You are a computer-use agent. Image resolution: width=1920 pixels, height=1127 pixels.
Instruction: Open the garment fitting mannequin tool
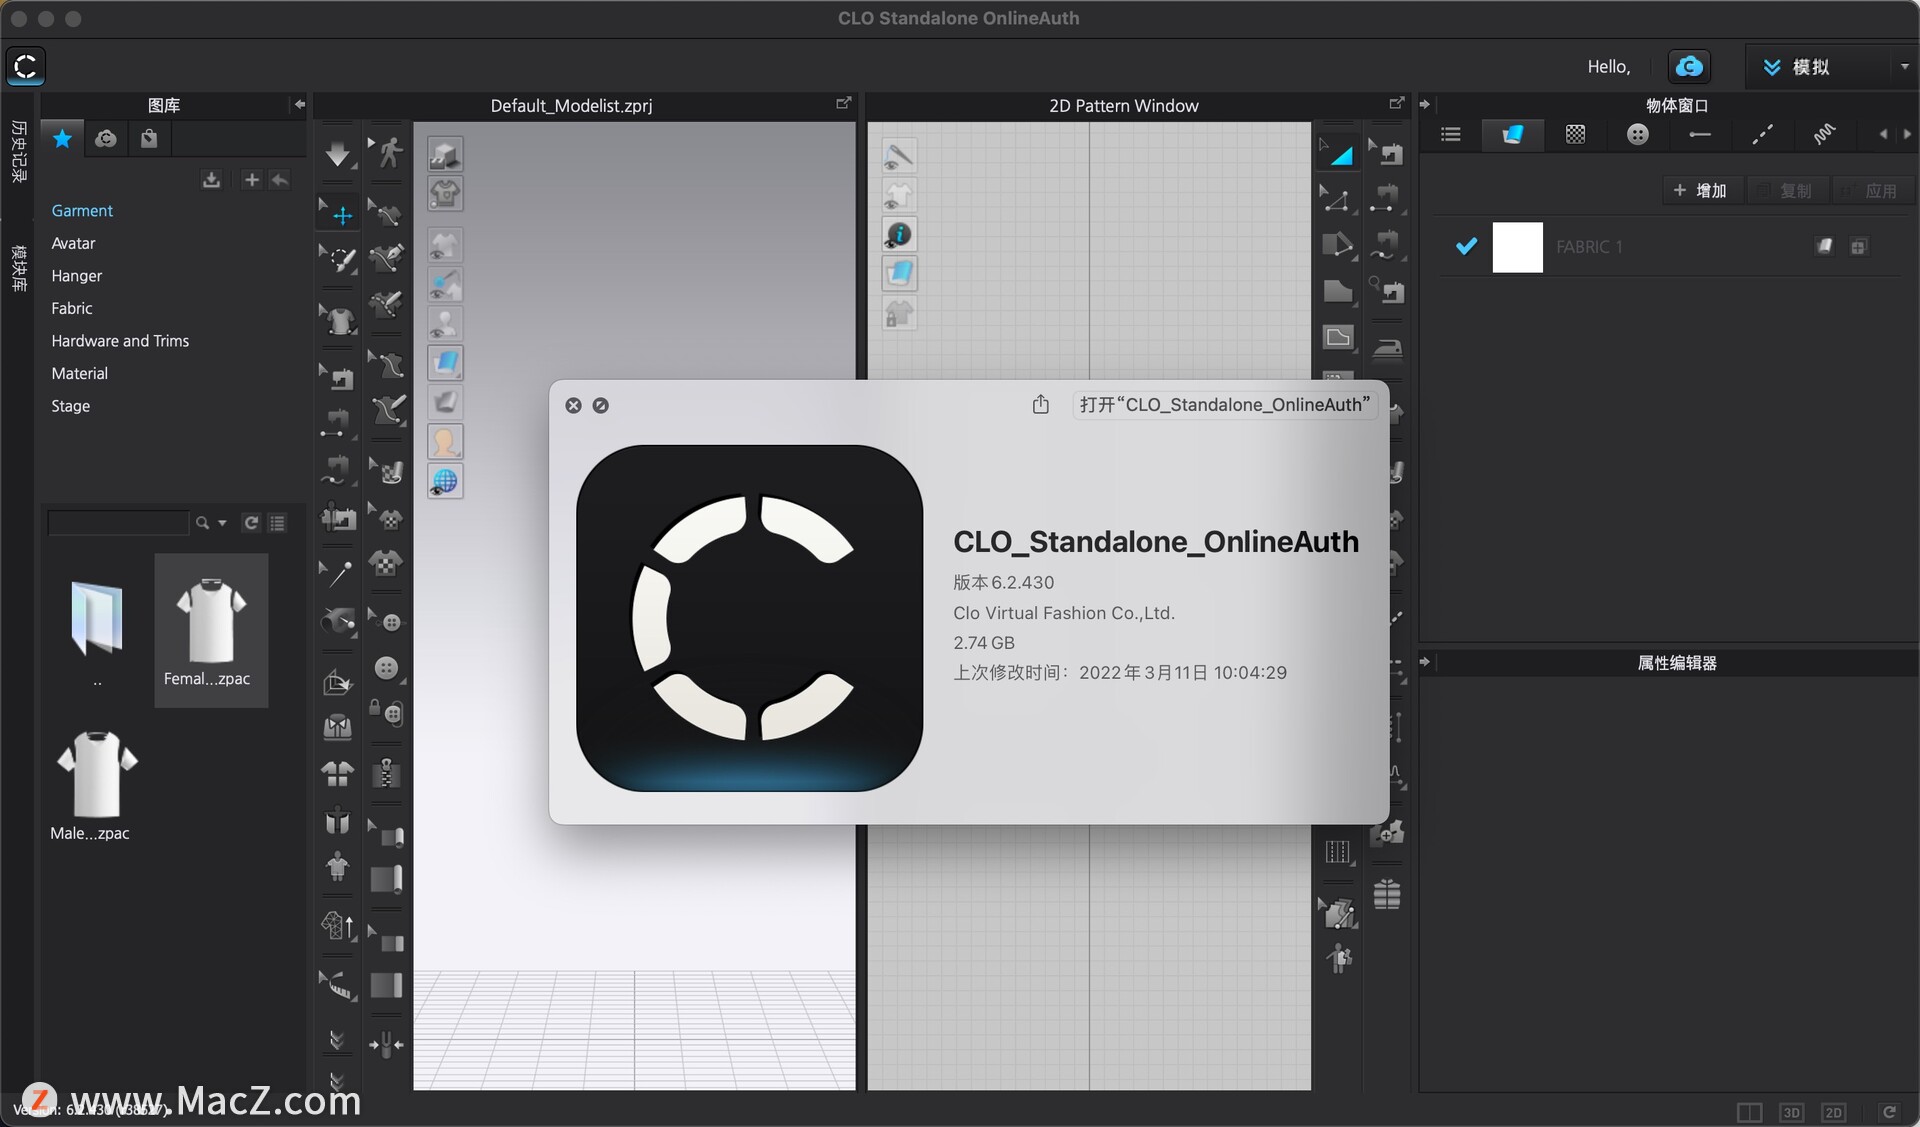click(x=338, y=867)
